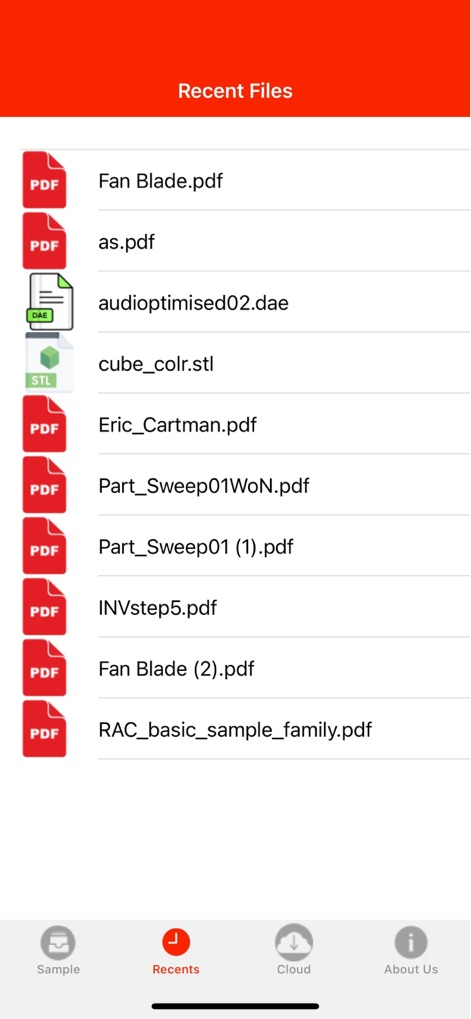Open the cube_colr.stl file name
471x1019 pixels.
pos(156,364)
